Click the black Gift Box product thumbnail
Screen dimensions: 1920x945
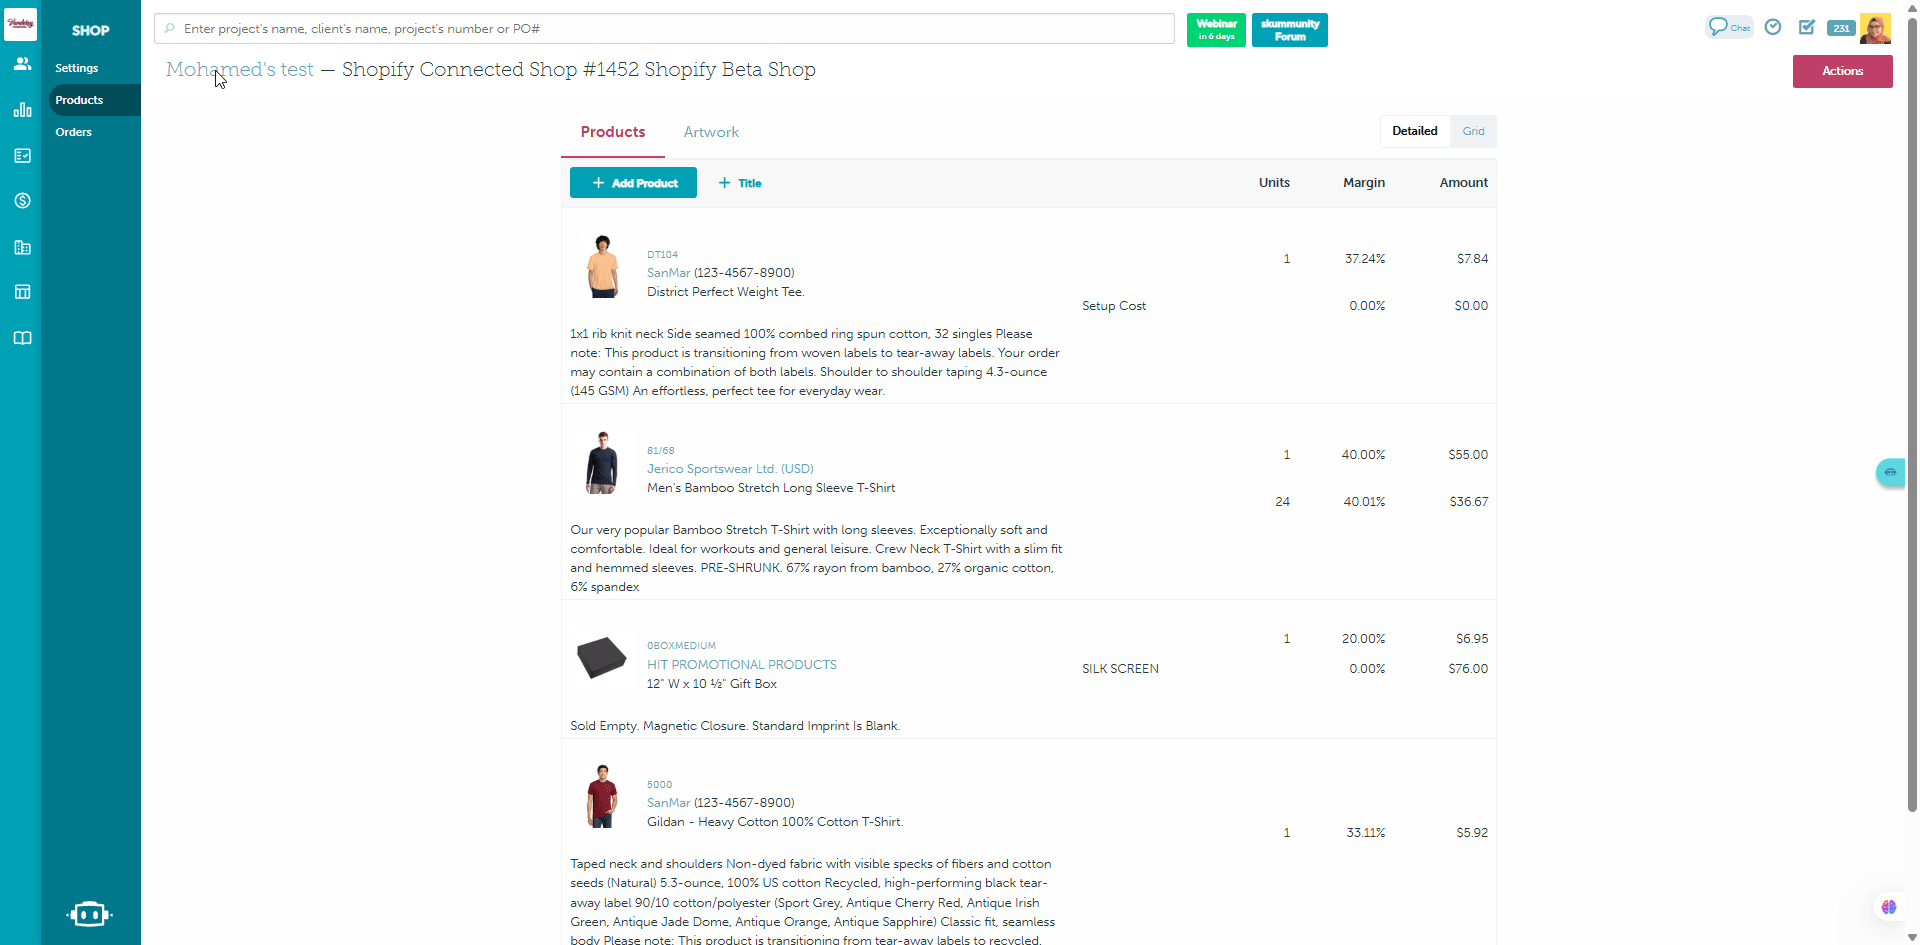tap(601, 658)
